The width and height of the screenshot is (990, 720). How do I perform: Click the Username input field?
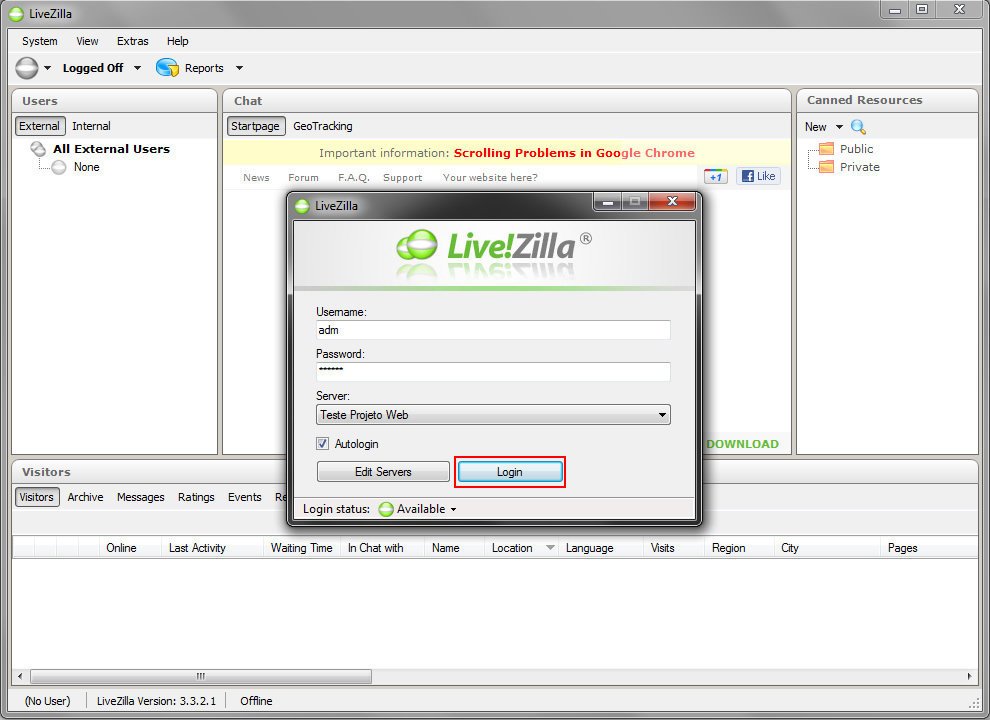pyautogui.click(x=493, y=330)
